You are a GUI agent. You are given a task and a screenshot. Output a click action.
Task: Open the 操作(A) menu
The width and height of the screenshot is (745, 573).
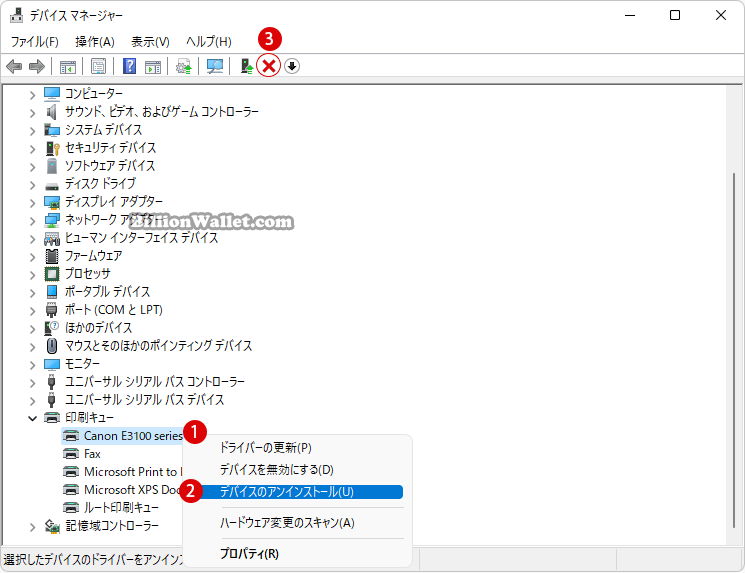pos(95,42)
